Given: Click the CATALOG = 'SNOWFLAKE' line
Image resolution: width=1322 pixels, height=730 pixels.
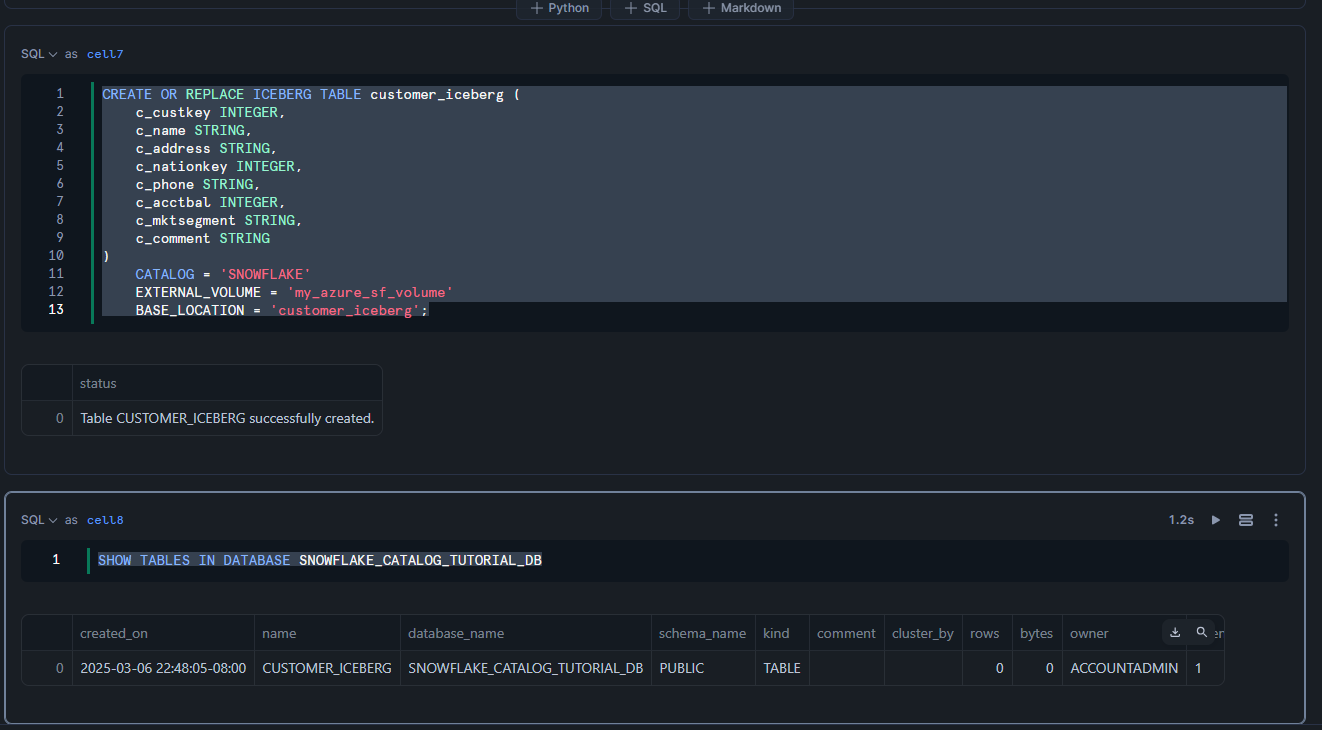Looking at the screenshot, I should (x=224, y=274).
